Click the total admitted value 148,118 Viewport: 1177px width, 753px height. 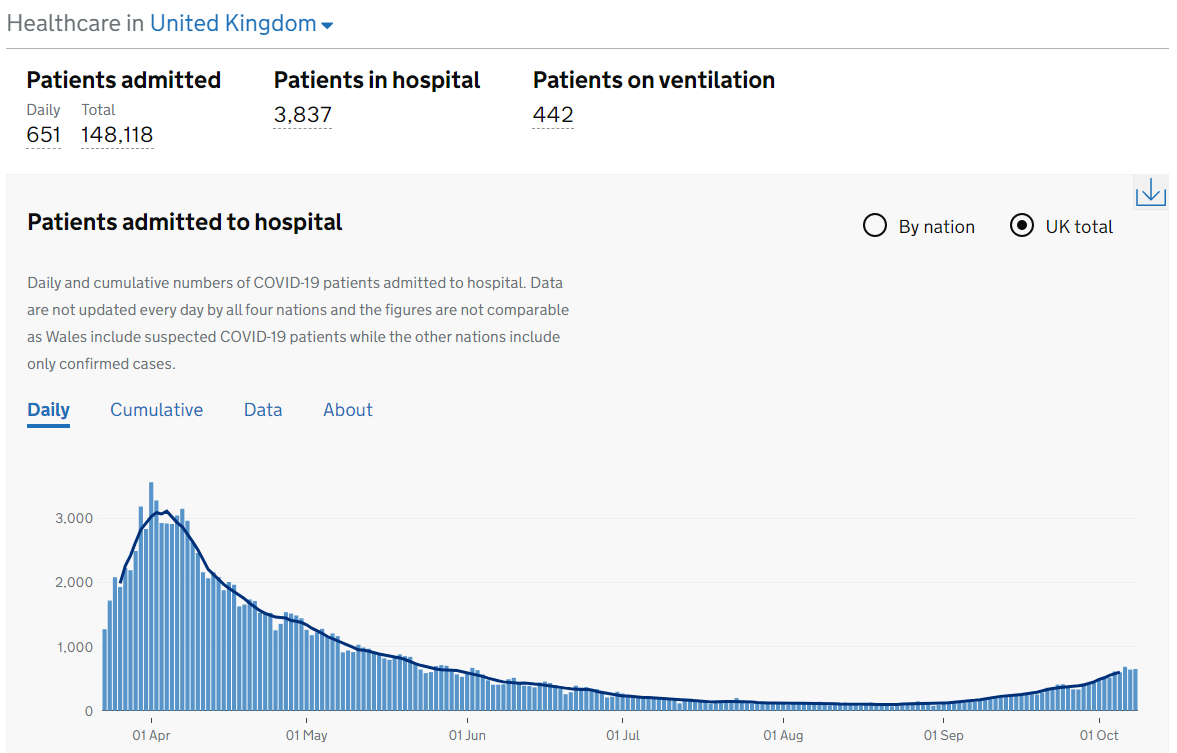coord(117,135)
